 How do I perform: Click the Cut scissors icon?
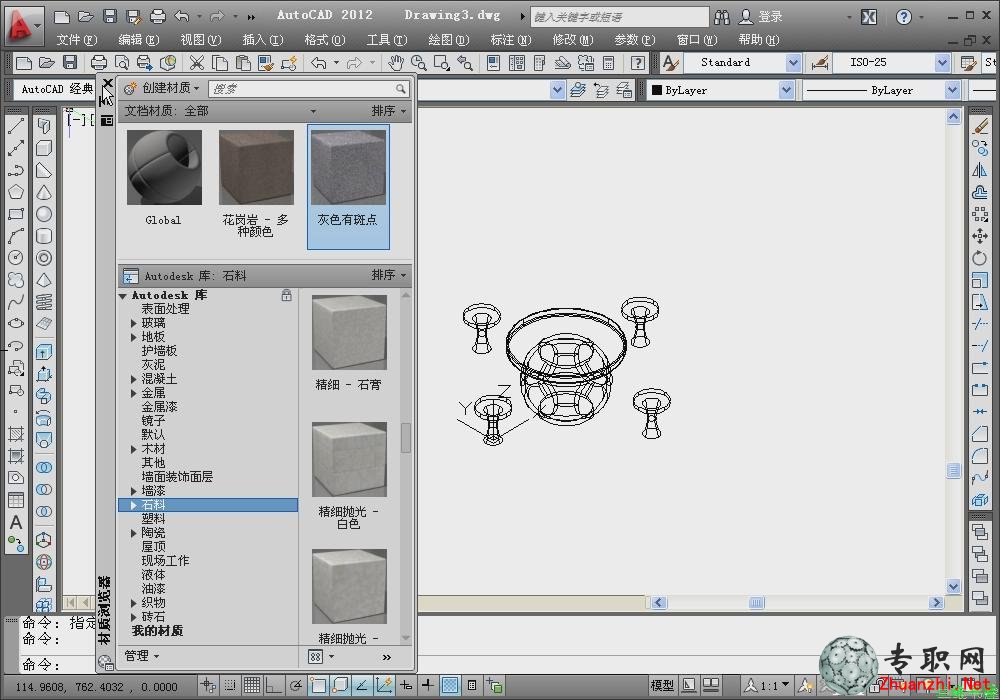197,62
